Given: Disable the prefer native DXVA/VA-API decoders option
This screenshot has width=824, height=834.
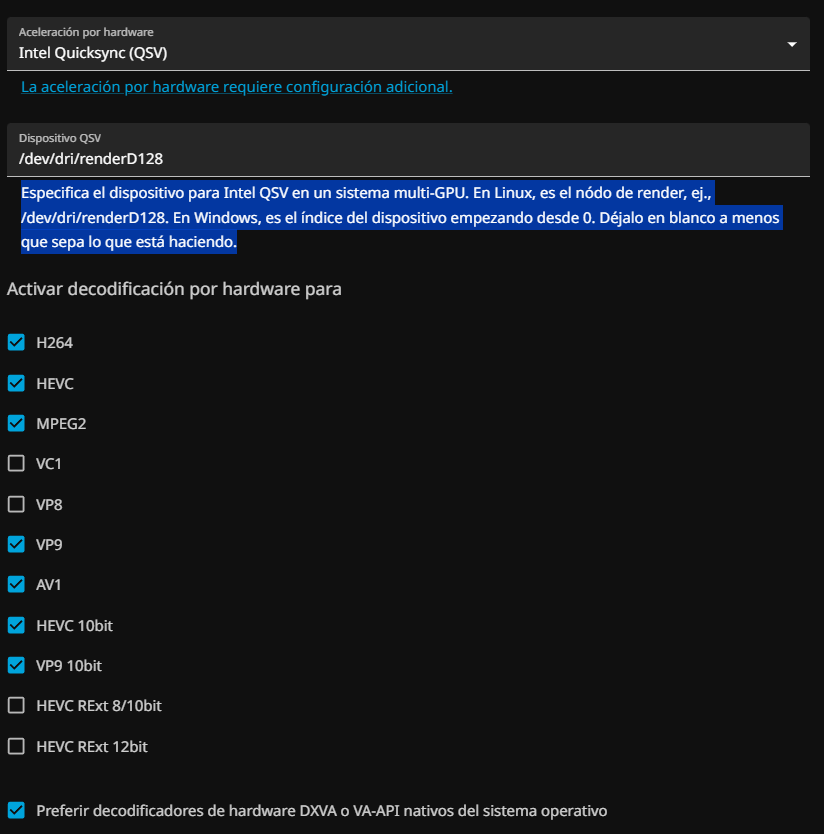Looking at the screenshot, I should (x=16, y=810).
